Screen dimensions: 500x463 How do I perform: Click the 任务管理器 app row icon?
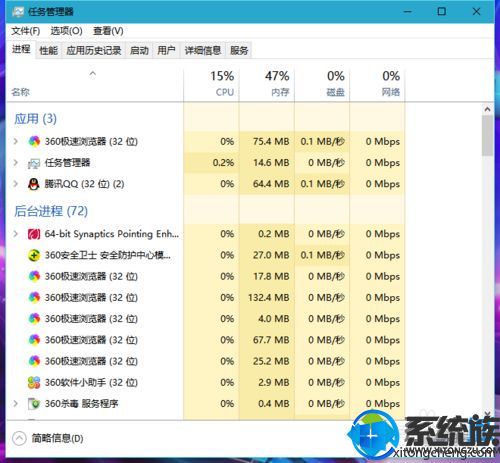click(34, 163)
